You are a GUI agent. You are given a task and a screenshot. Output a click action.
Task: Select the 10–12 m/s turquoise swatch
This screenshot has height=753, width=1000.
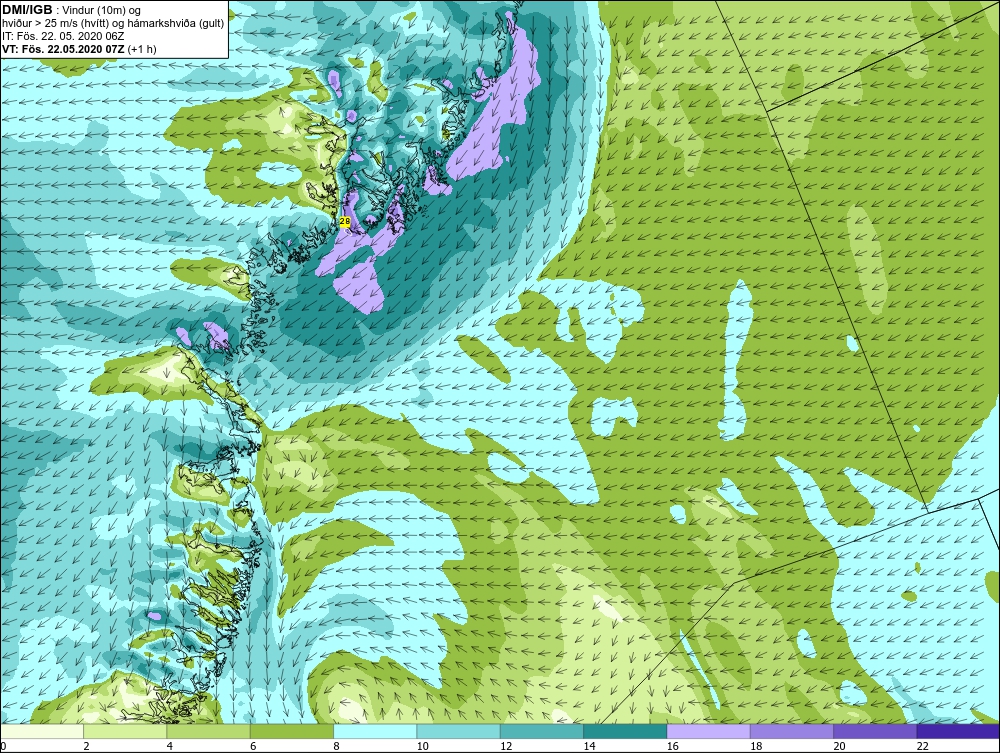[x=459, y=731]
